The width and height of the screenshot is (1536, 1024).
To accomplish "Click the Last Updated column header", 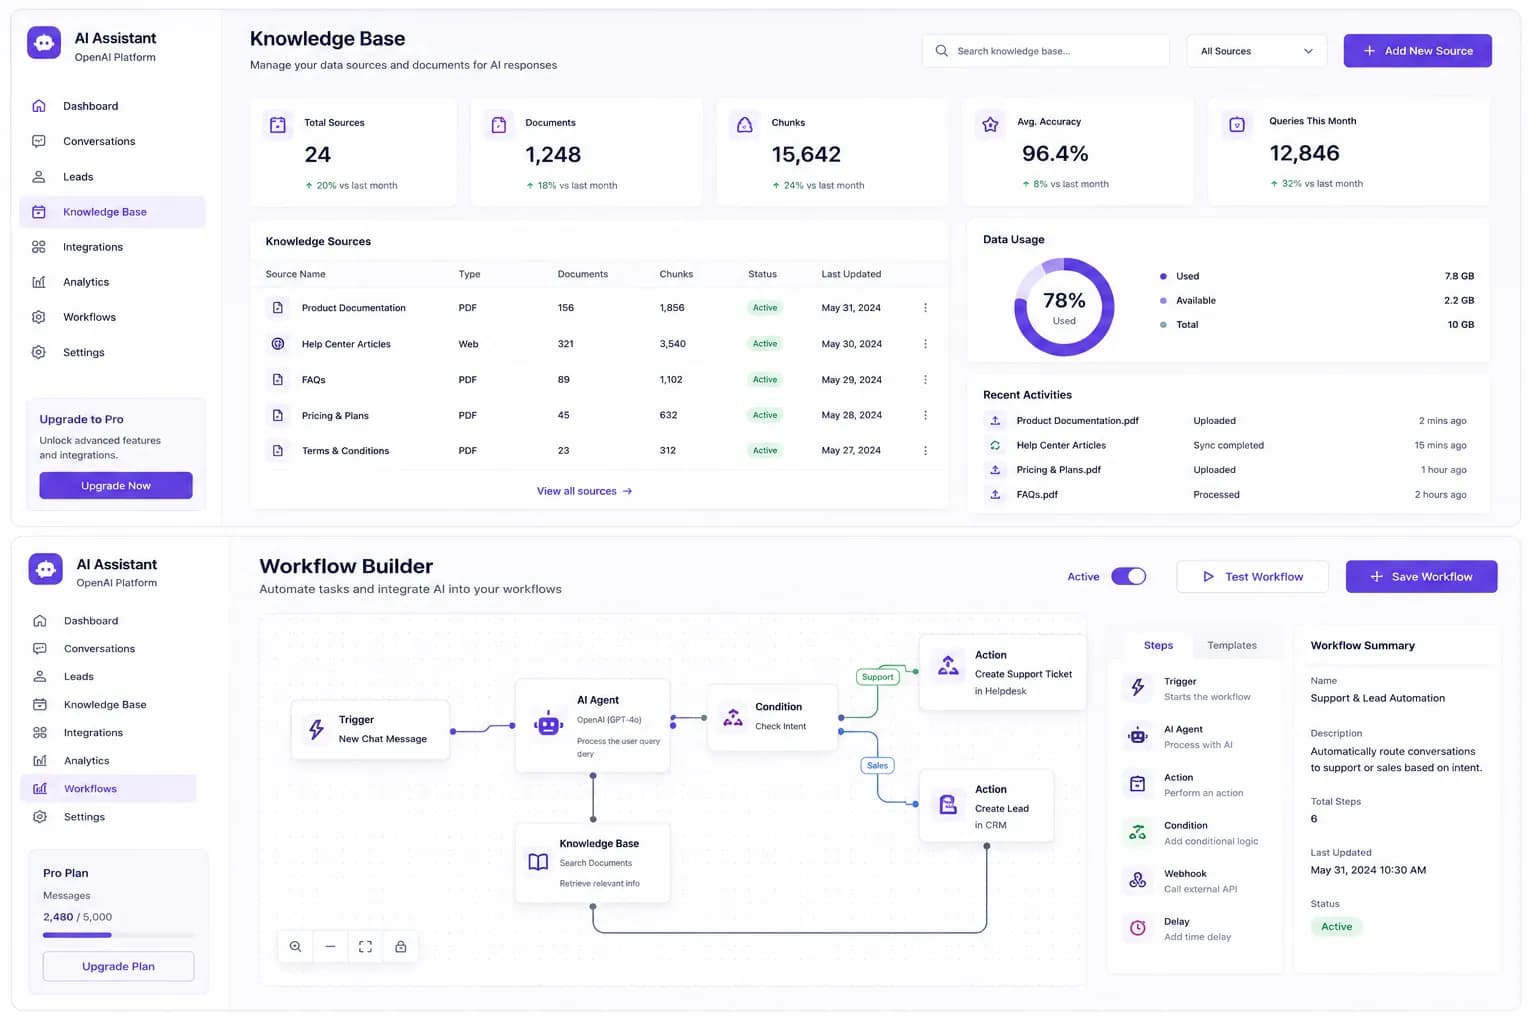I will (x=851, y=274).
